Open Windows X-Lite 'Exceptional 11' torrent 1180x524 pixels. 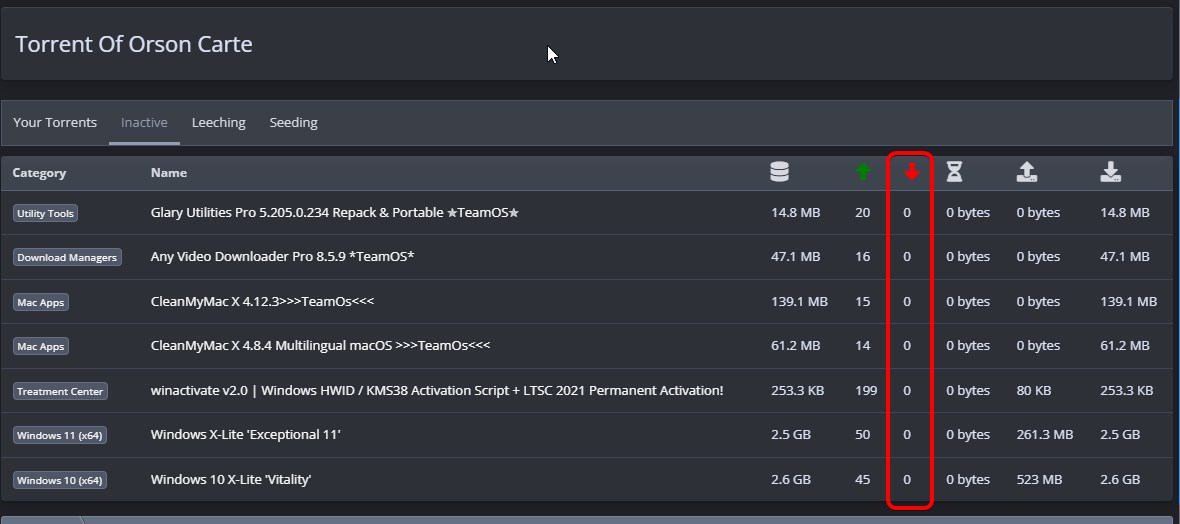pyautogui.click(x=245, y=435)
